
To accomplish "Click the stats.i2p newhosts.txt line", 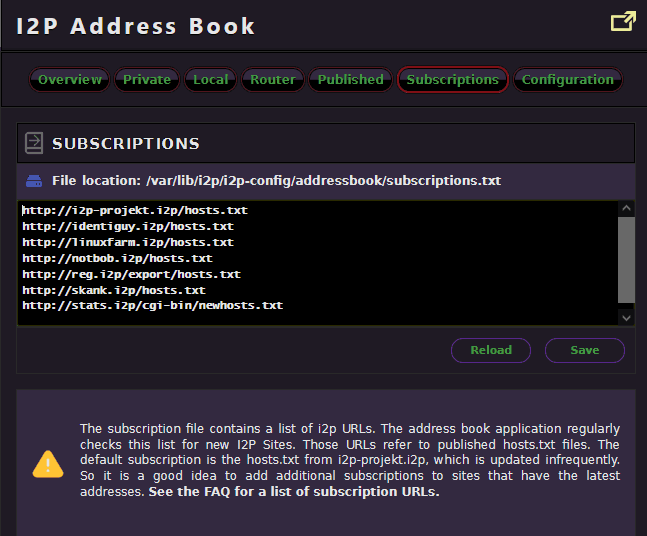I will pyautogui.click(x=153, y=306).
